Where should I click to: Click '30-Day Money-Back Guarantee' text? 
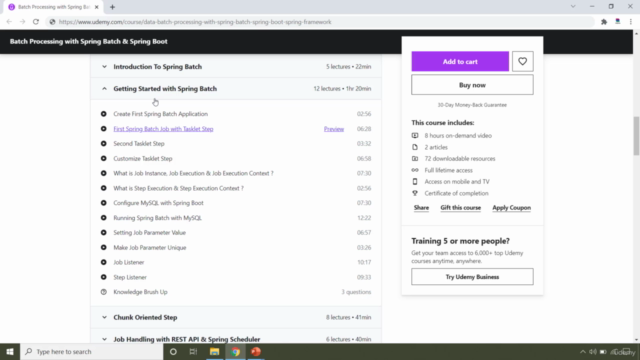click(472, 105)
